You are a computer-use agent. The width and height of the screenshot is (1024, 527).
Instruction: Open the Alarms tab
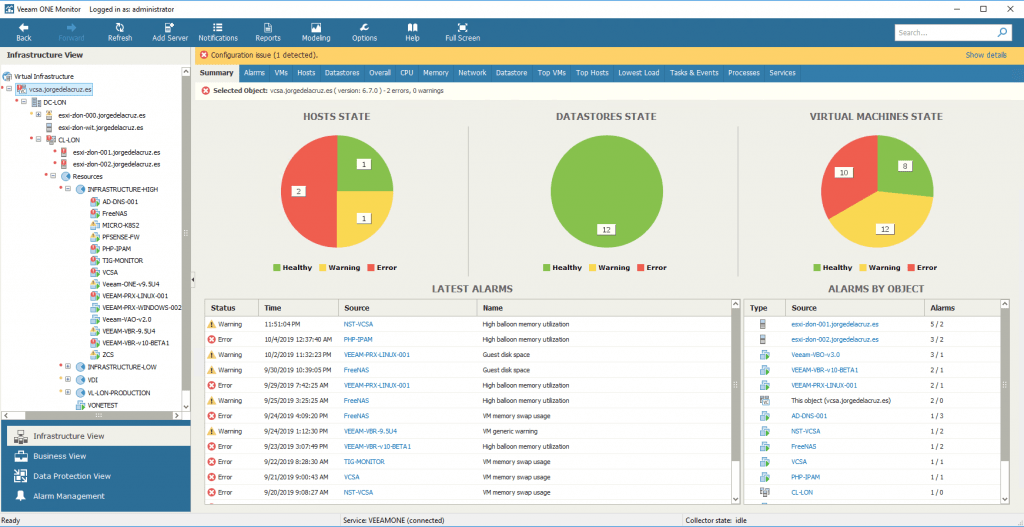(x=254, y=73)
